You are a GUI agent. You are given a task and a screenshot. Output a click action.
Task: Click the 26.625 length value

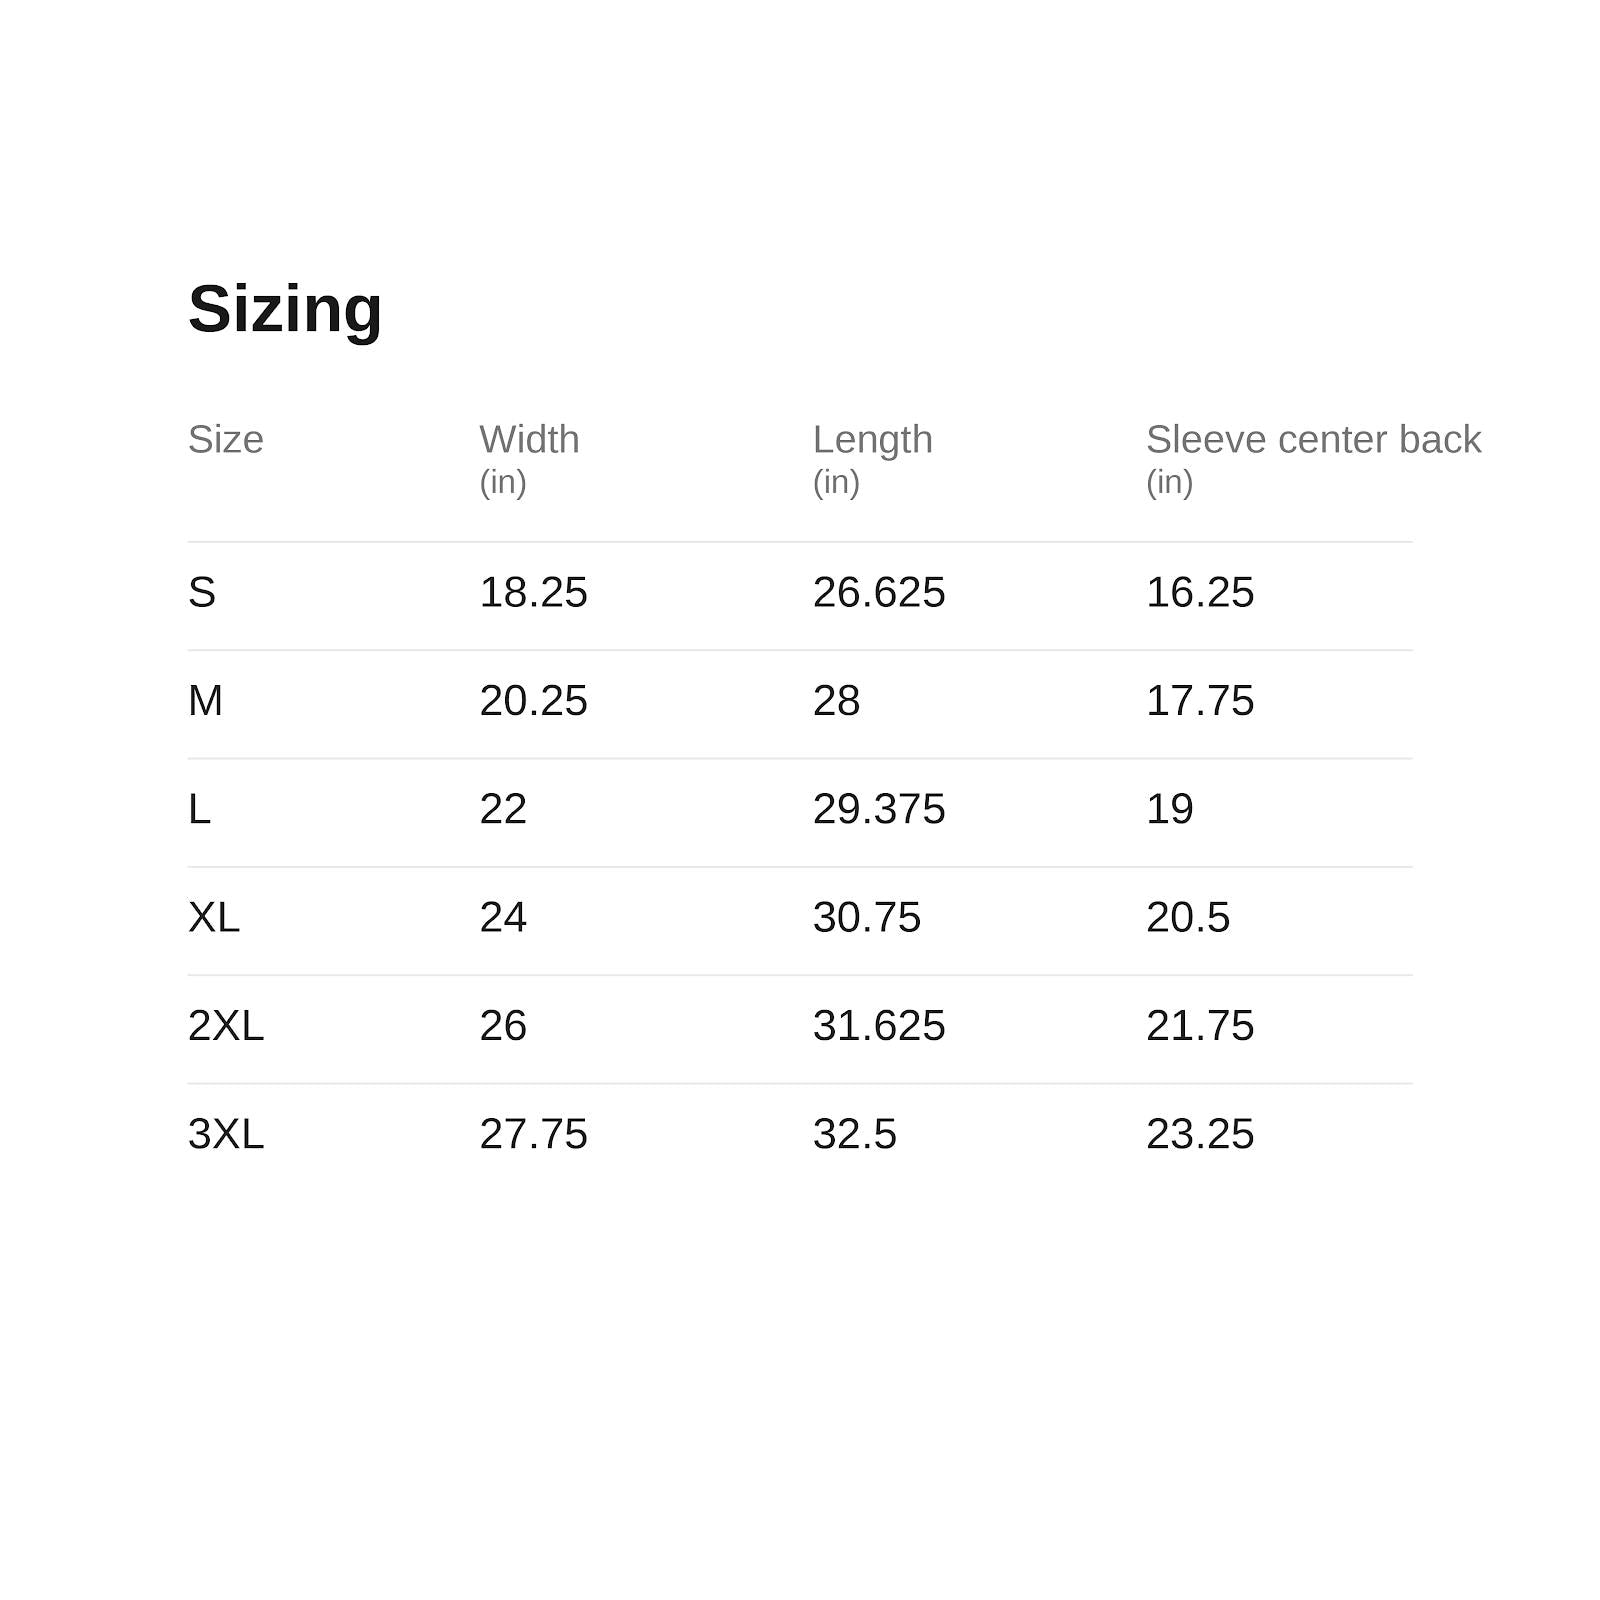pos(878,592)
